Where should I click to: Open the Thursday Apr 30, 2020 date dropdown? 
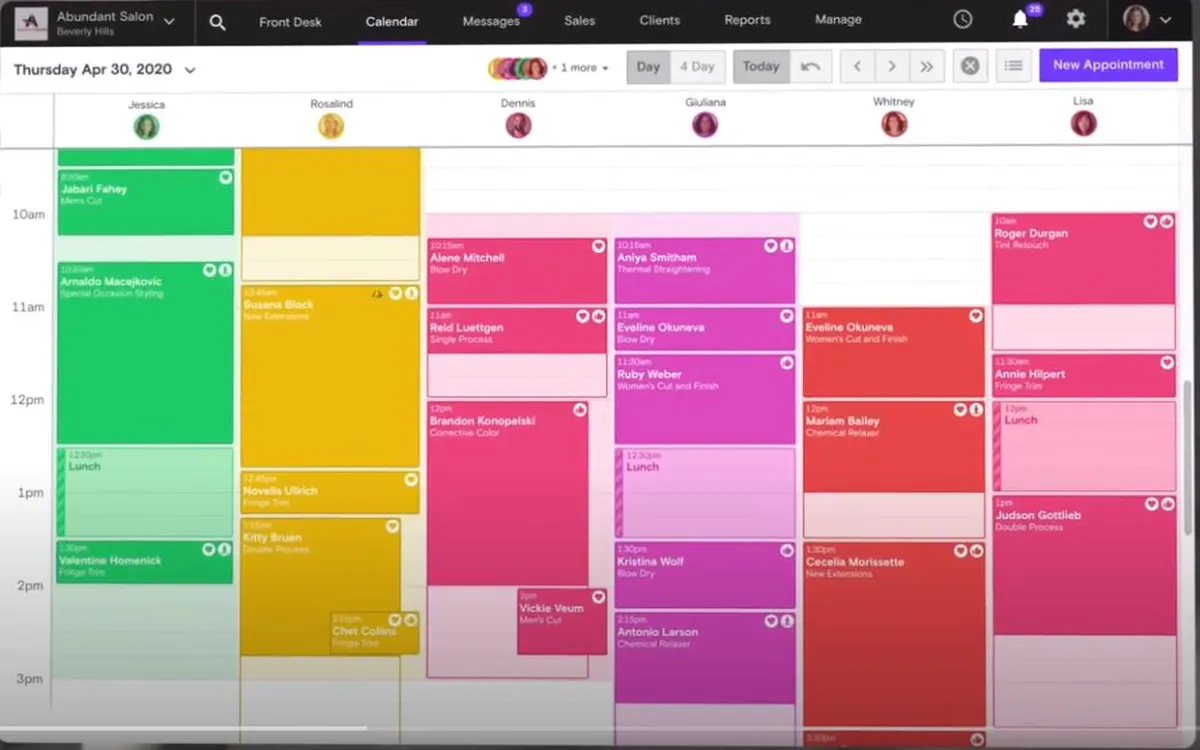[x=105, y=70]
